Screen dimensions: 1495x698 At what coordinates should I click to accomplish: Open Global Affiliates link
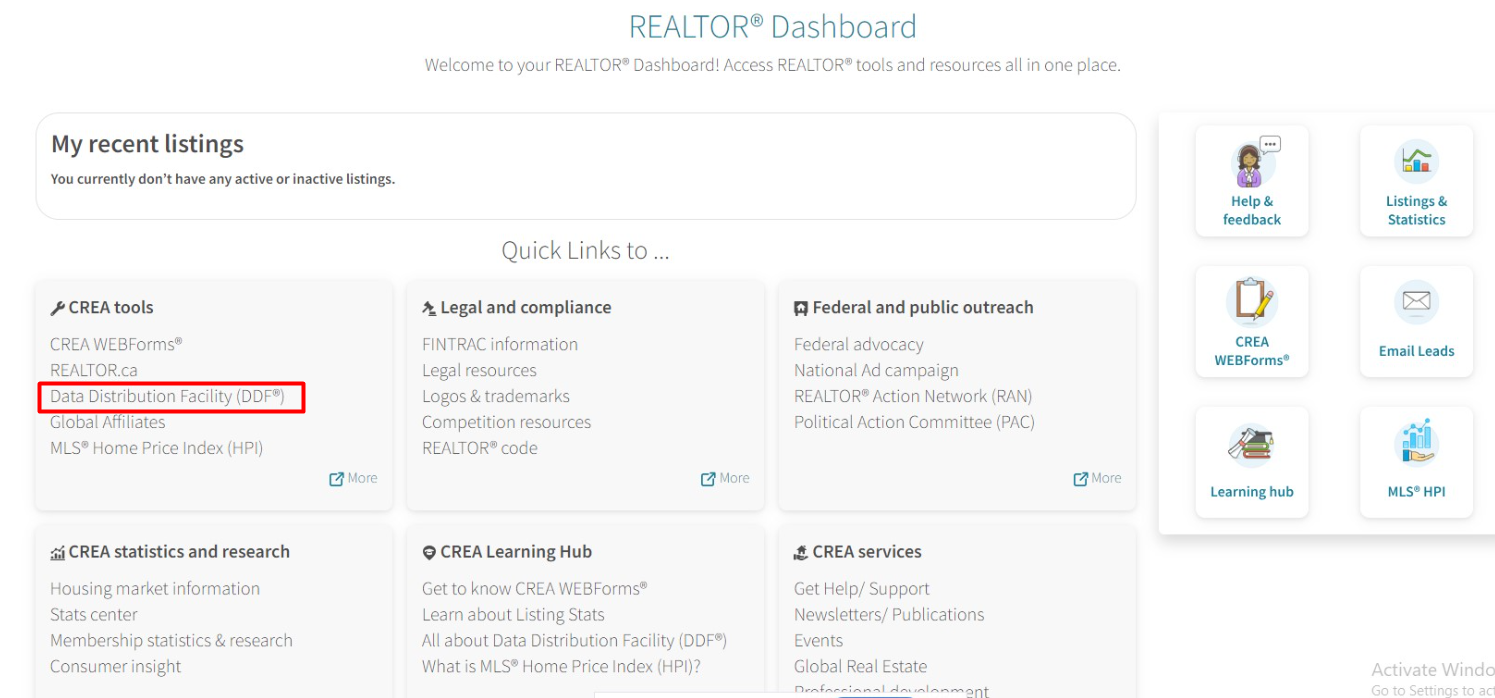tap(108, 422)
